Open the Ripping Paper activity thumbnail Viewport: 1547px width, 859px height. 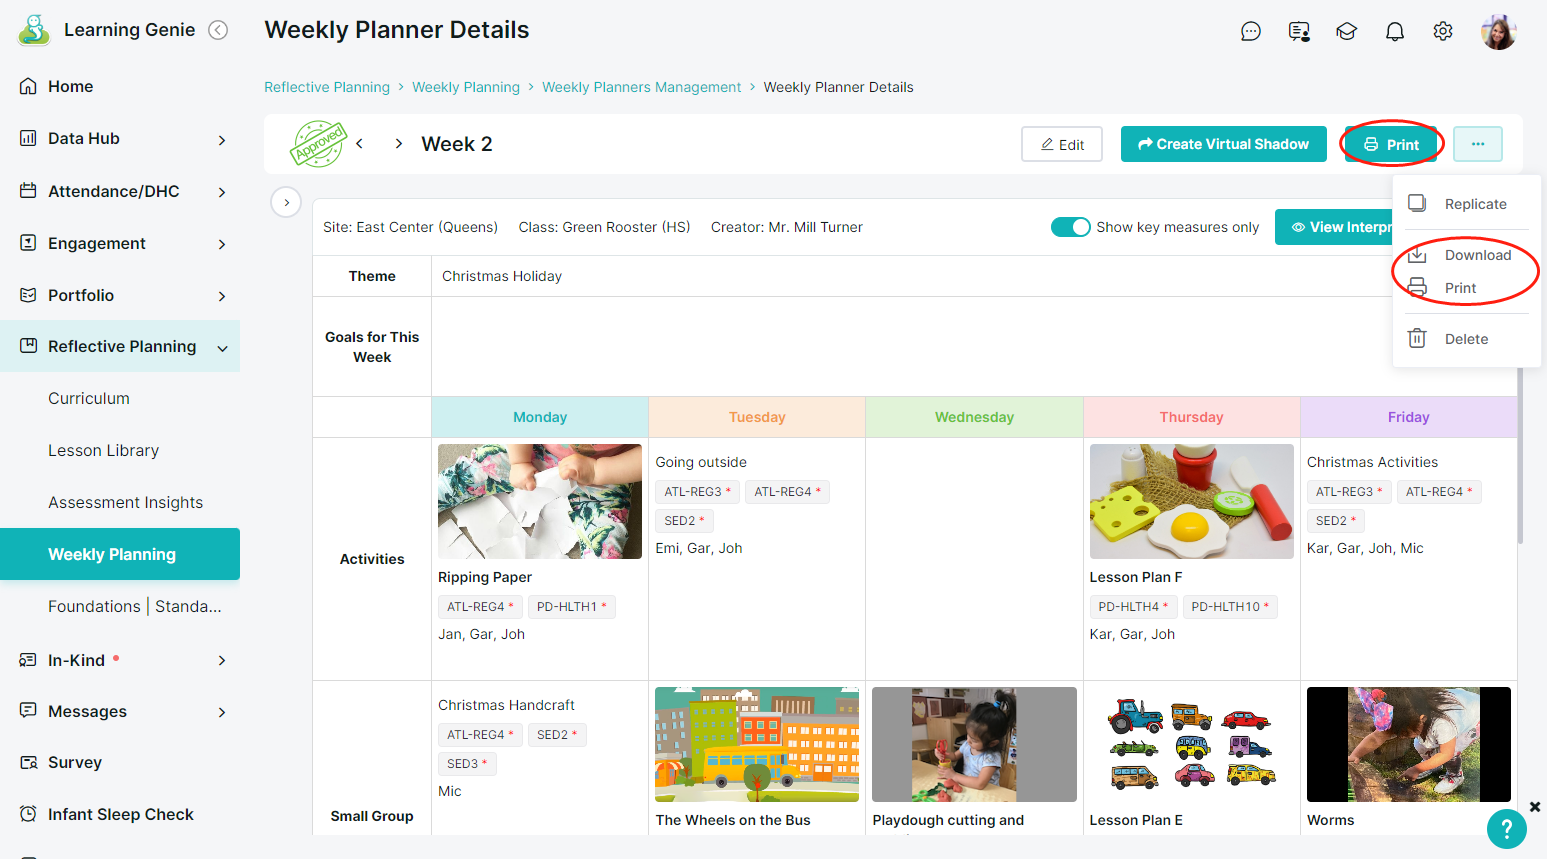click(x=540, y=501)
